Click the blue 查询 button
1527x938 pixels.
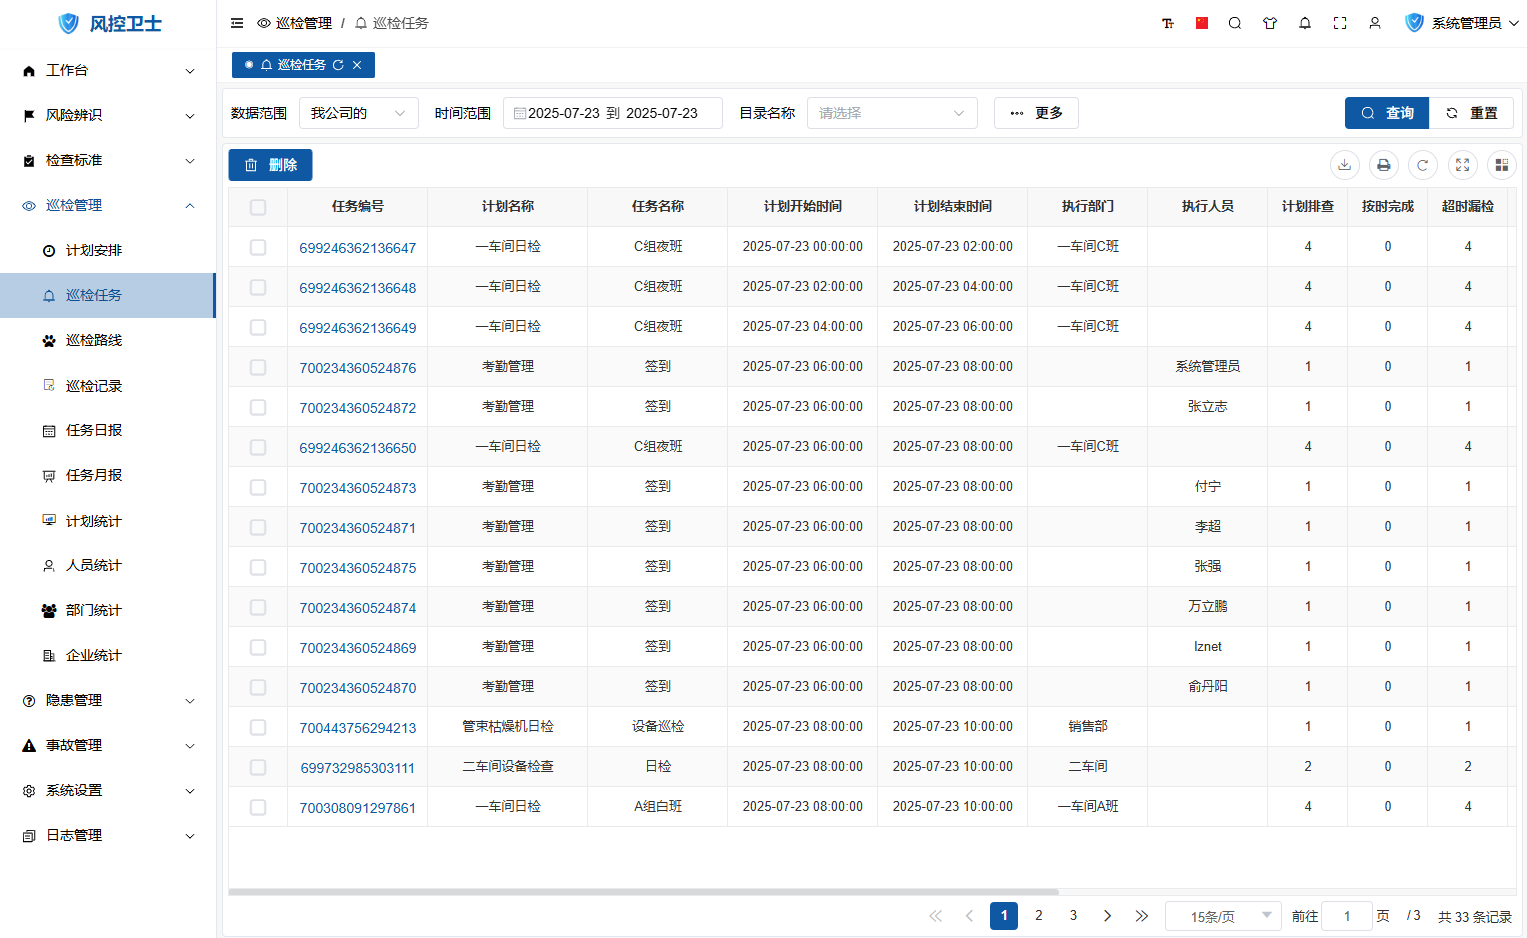click(1386, 113)
